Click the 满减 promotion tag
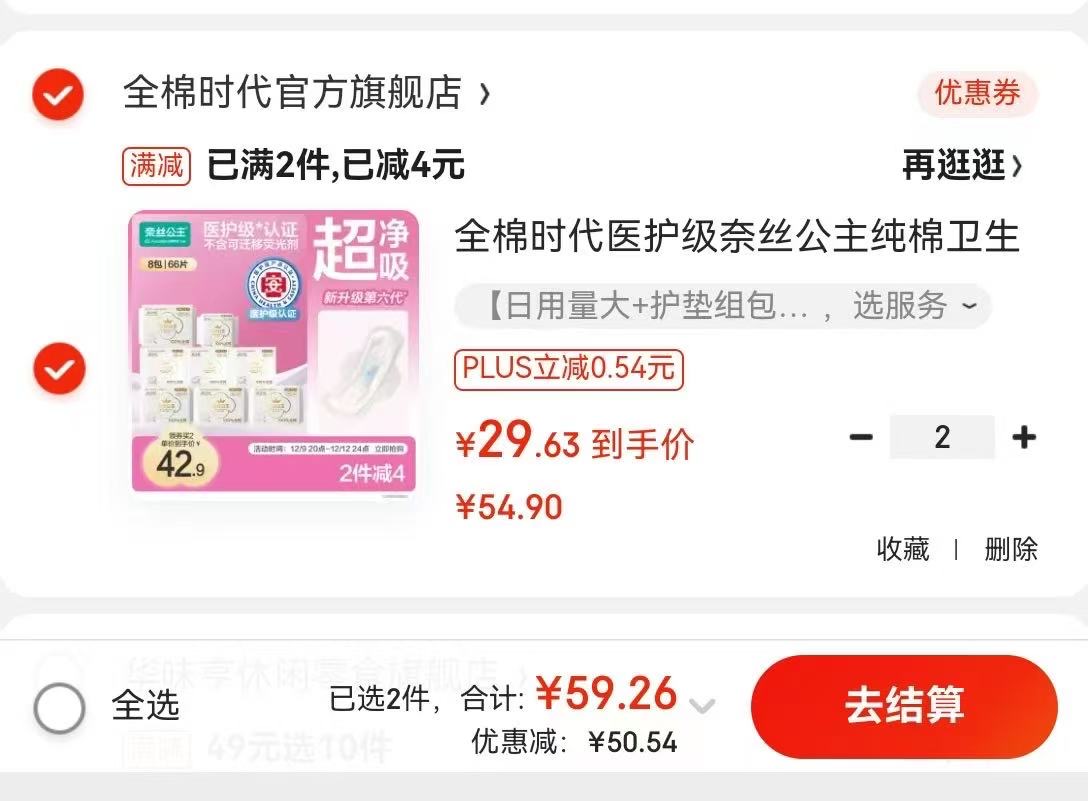The width and height of the screenshot is (1088, 801). pos(156,166)
